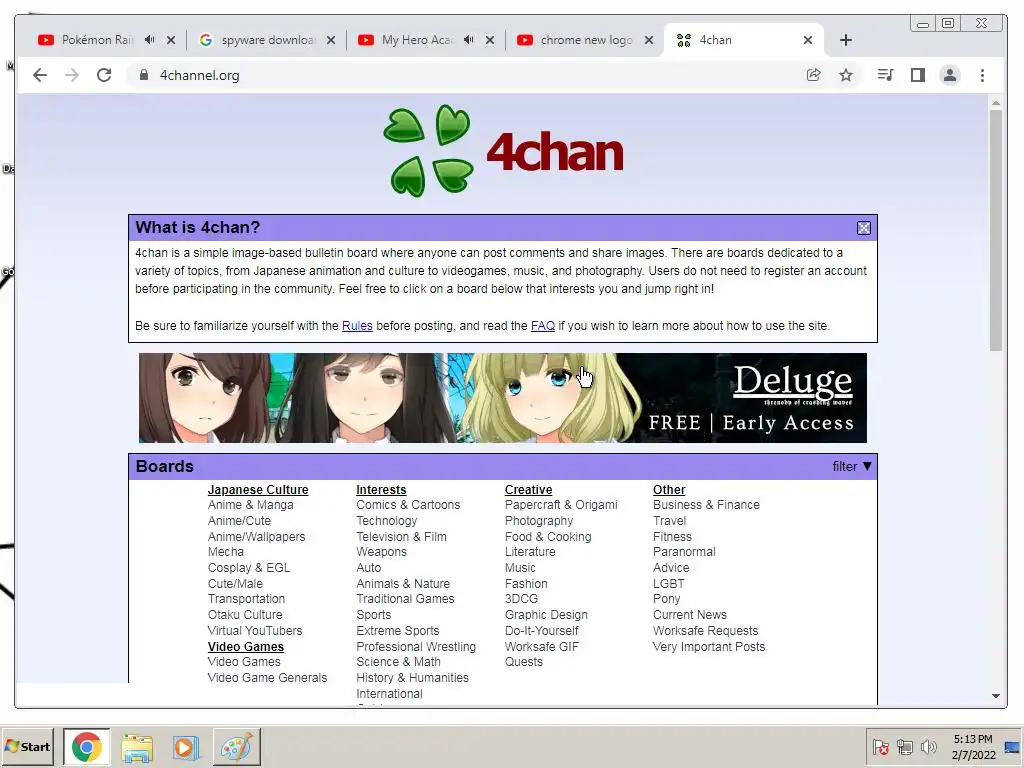Image resolution: width=1024 pixels, height=768 pixels.
Task: Expand the Boards filter dropdown
Action: (x=852, y=466)
